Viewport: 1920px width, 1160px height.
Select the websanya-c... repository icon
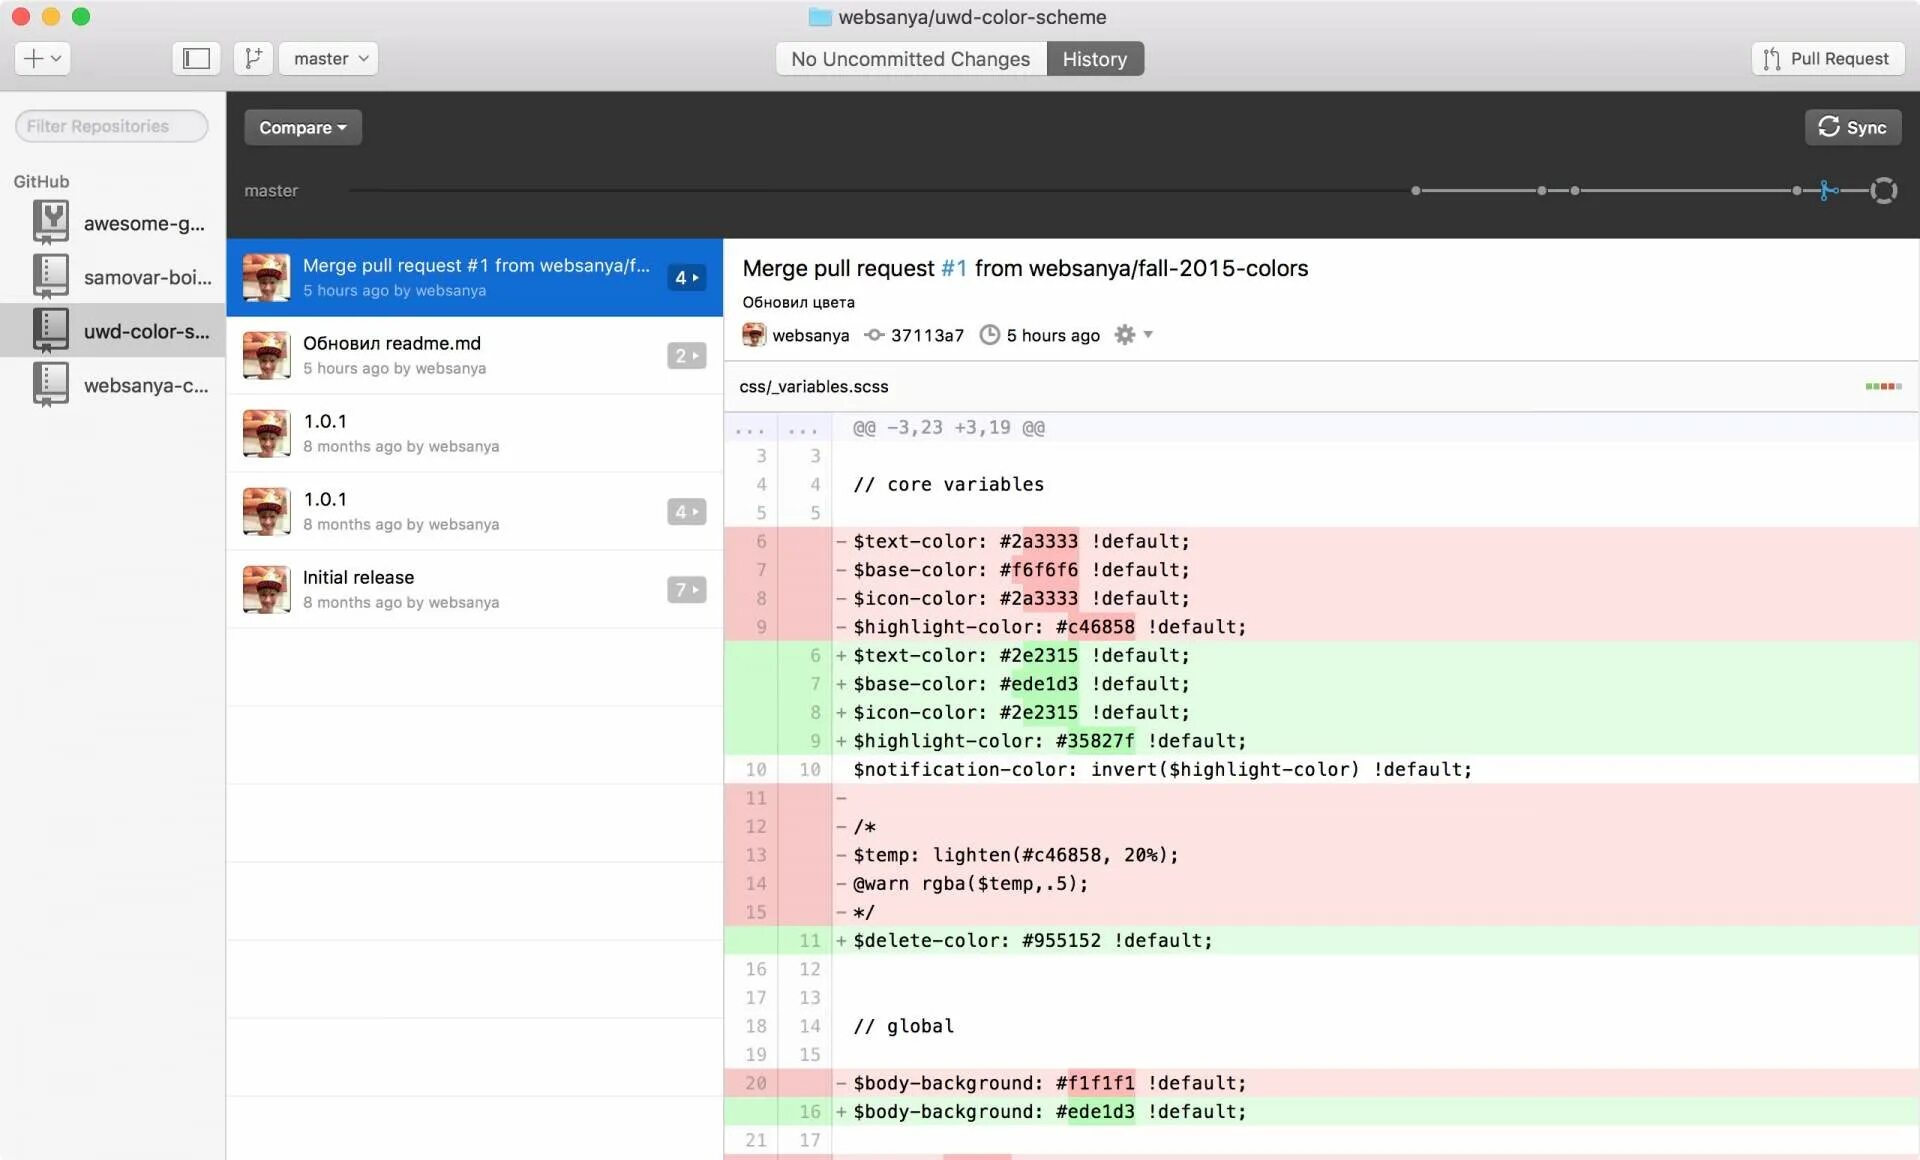click(50, 384)
